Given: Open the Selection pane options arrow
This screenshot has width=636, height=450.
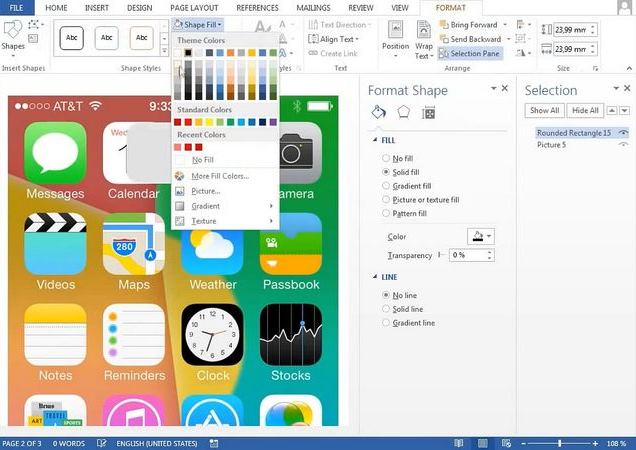Looking at the screenshot, I should tap(616, 88).
